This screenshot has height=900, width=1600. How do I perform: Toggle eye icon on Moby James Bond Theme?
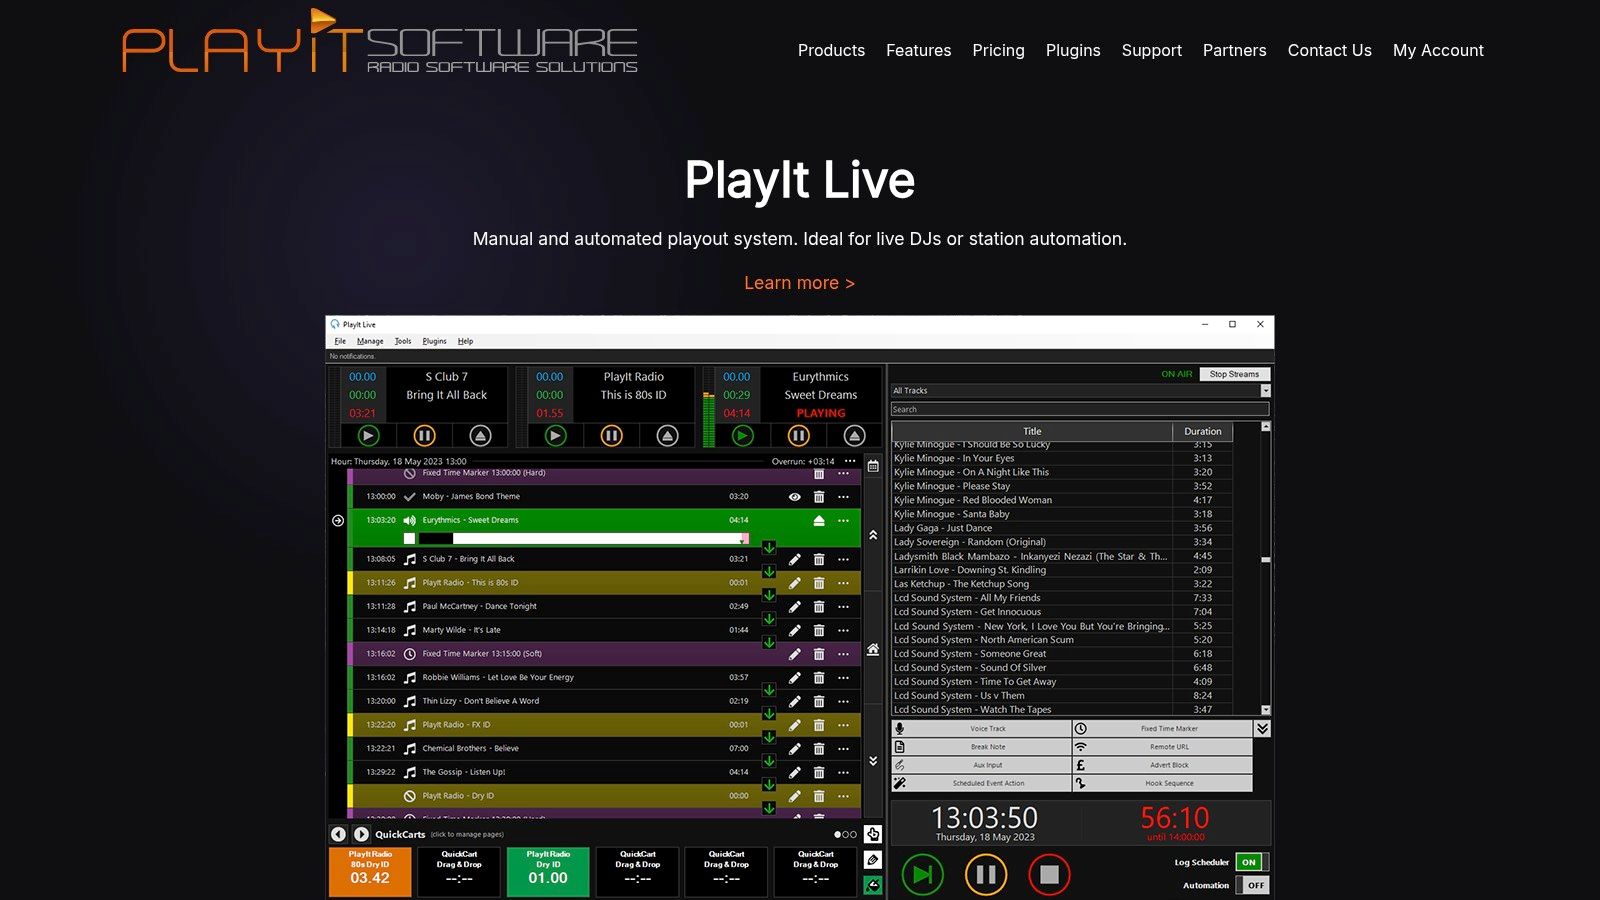(x=794, y=497)
